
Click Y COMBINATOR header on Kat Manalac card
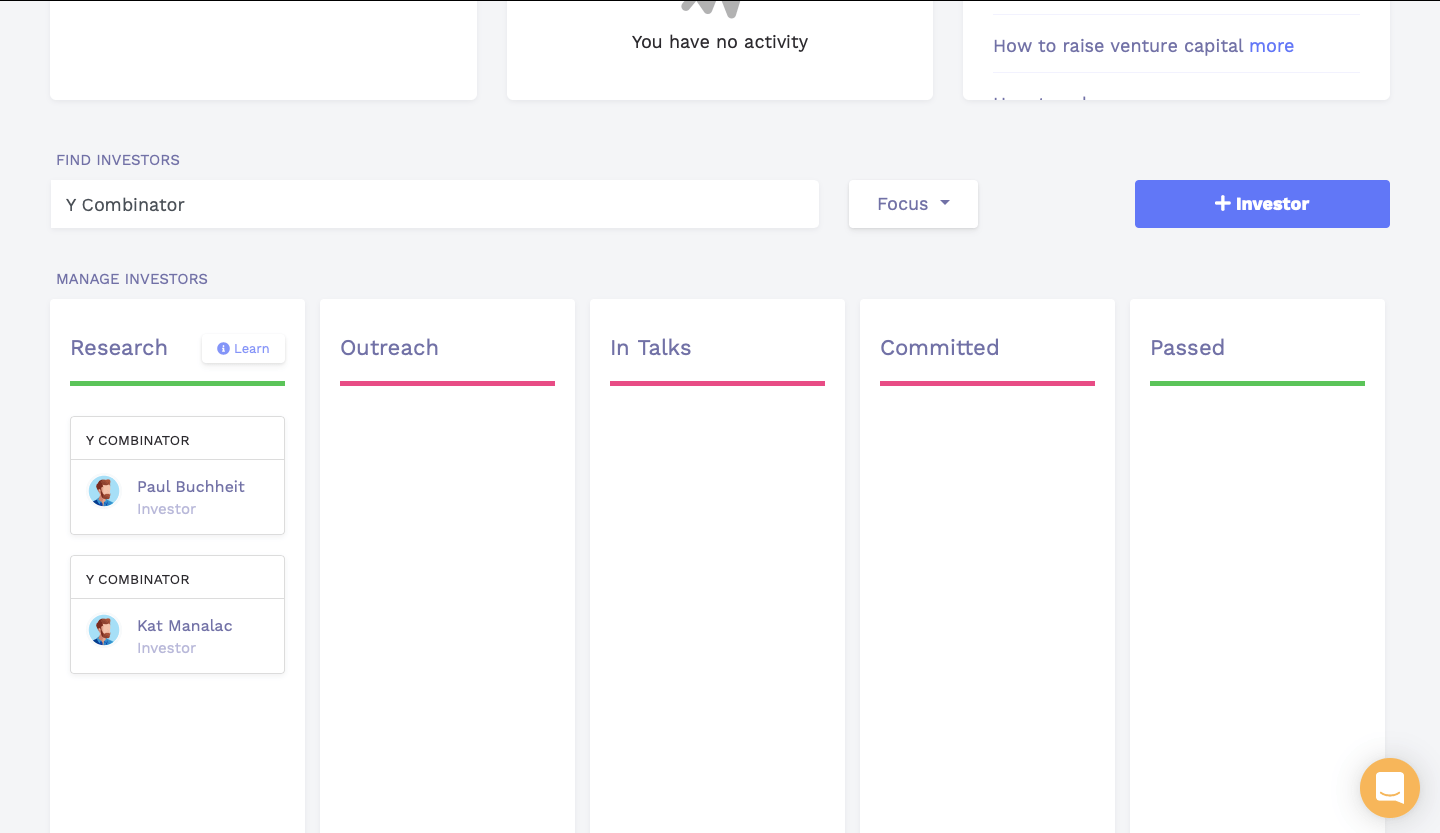pos(138,579)
